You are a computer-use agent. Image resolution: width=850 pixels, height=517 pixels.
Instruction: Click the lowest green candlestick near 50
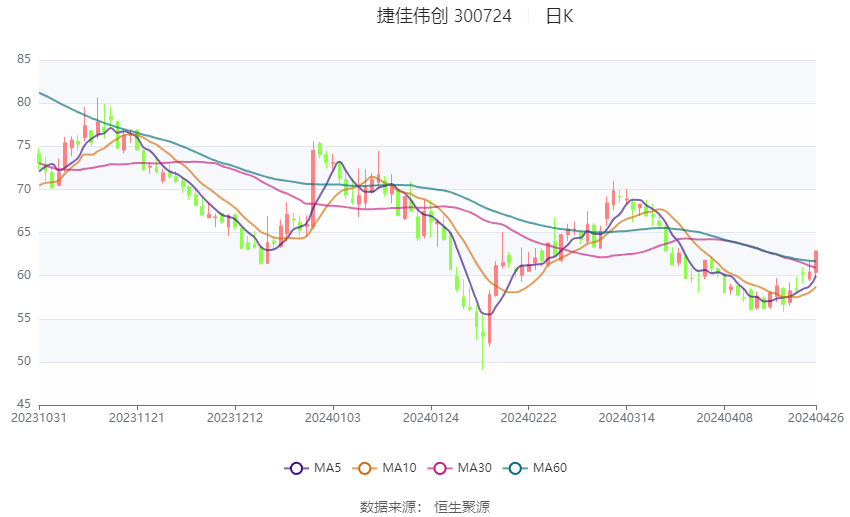click(482, 342)
